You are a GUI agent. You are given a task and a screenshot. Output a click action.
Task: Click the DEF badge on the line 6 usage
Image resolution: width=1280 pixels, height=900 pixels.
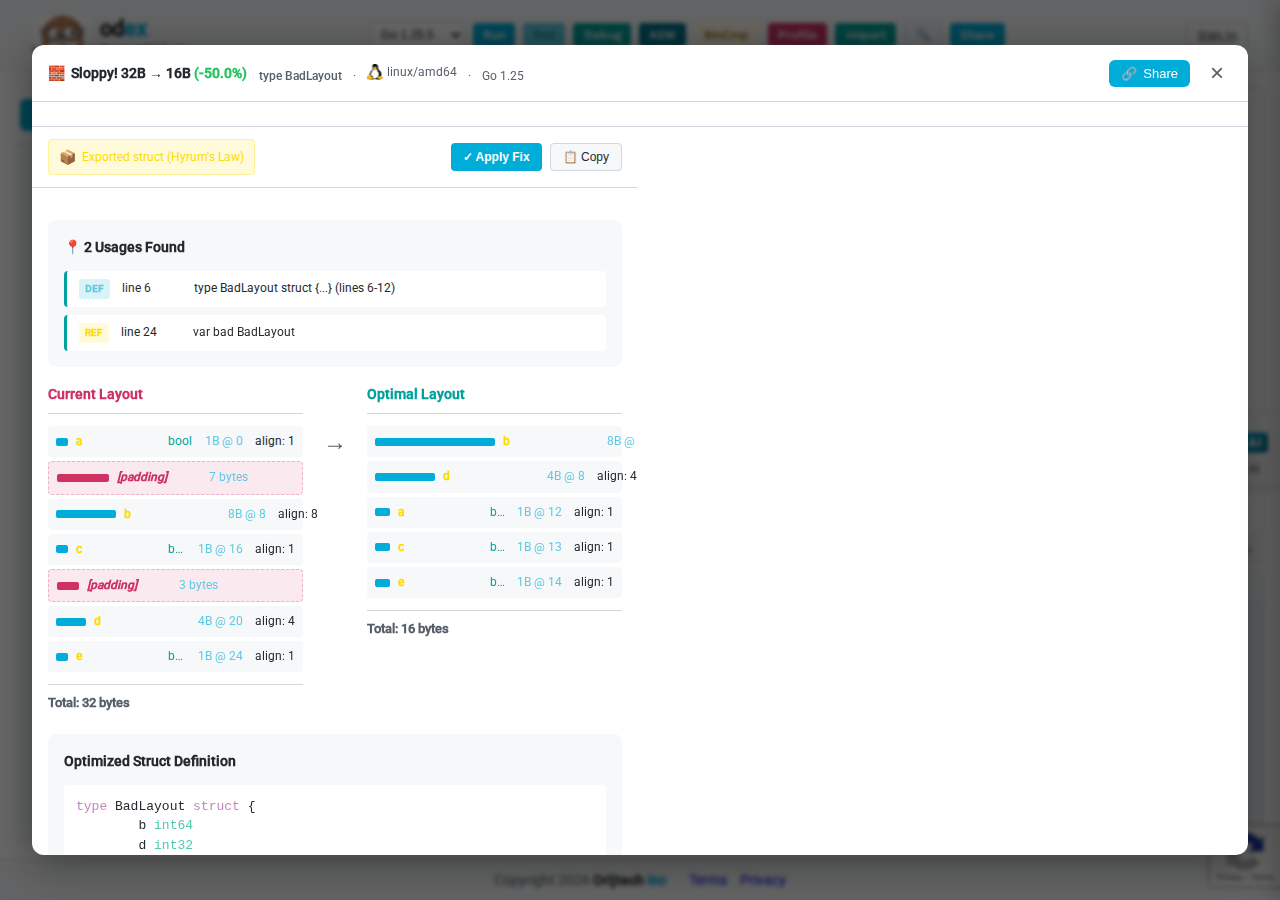point(93,288)
